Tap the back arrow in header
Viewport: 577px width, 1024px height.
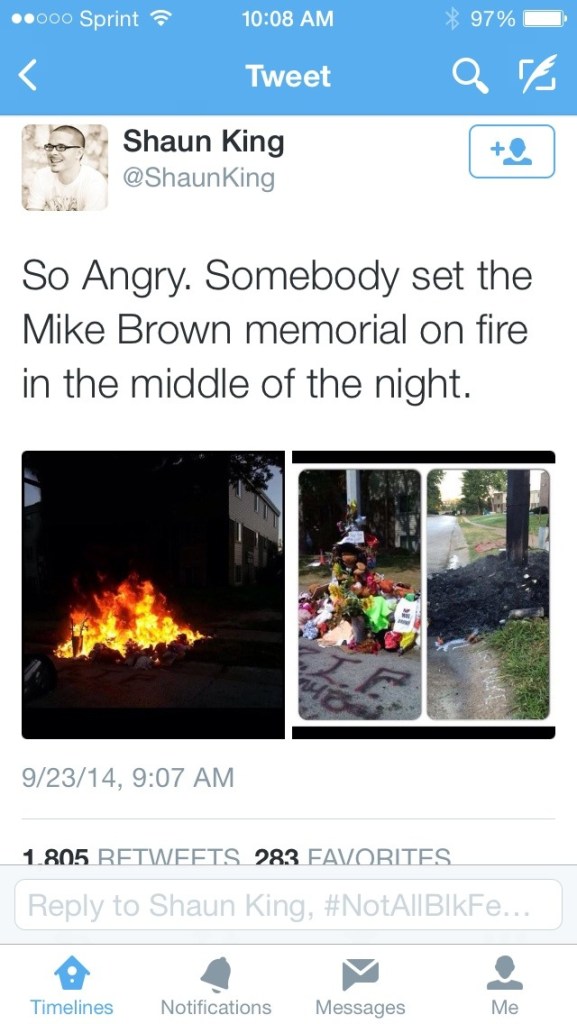[x=27, y=76]
